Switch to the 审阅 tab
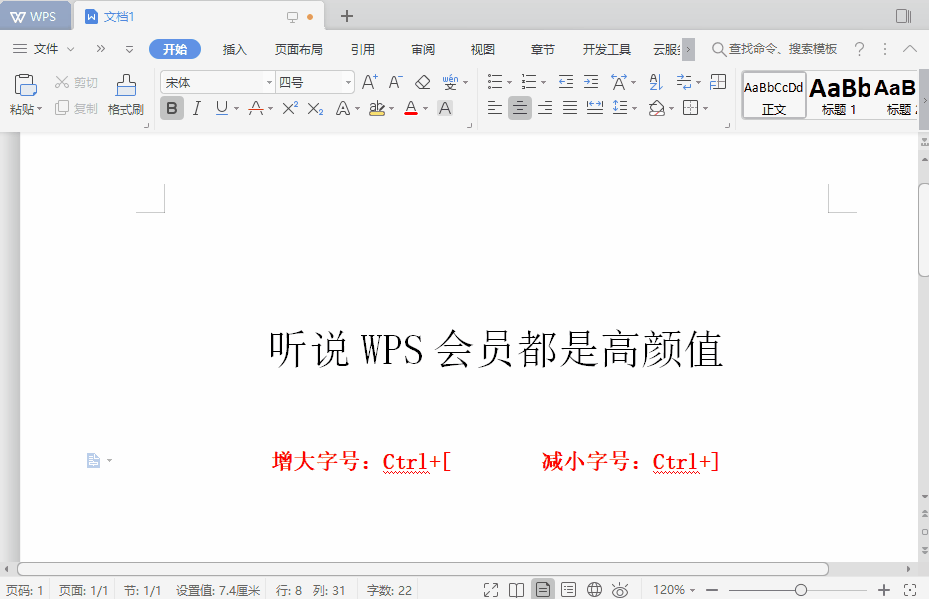The height and width of the screenshot is (599, 929). 423,49
